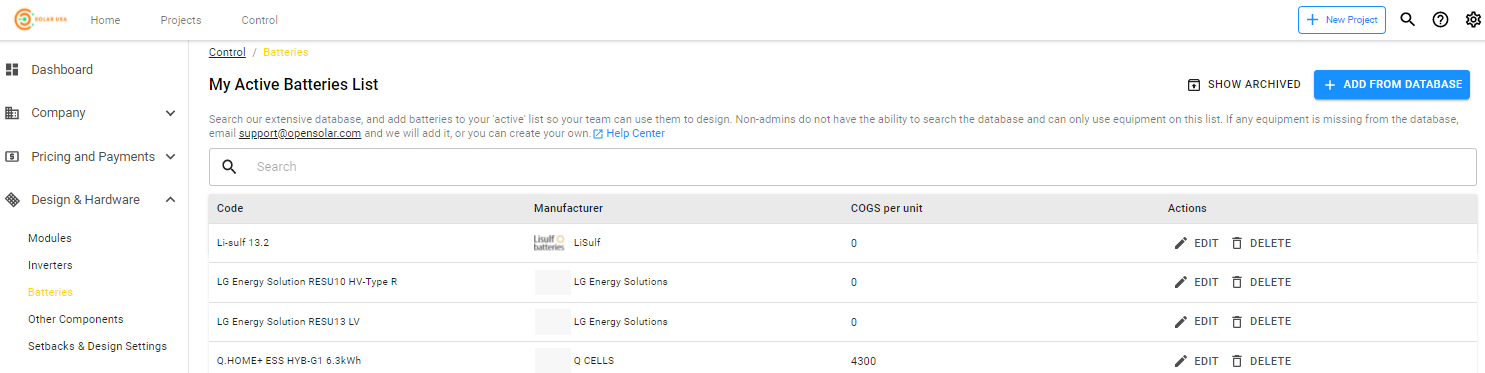The width and height of the screenshot is (1485, 373).
Task: Expand the Pricing and Payments chevron
Action: point(170,157)
